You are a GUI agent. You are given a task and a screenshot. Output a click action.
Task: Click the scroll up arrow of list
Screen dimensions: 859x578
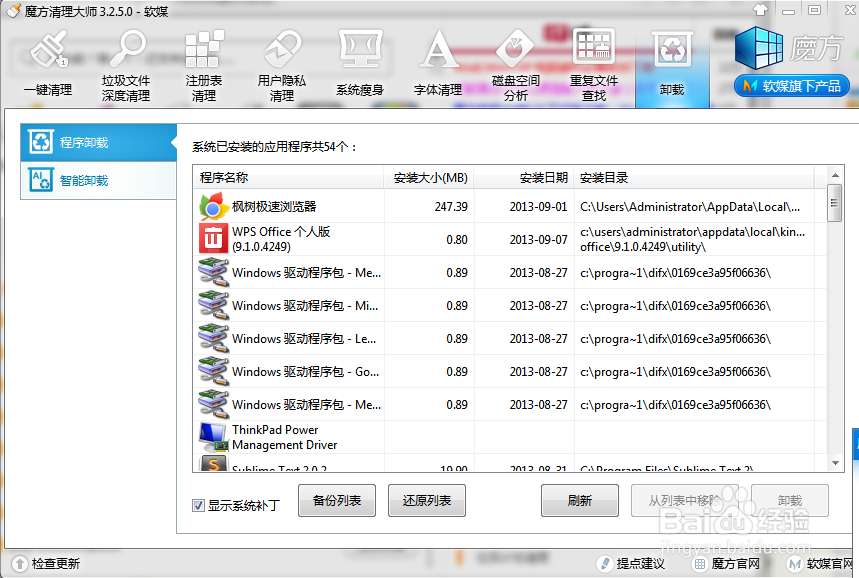[835, 175]
